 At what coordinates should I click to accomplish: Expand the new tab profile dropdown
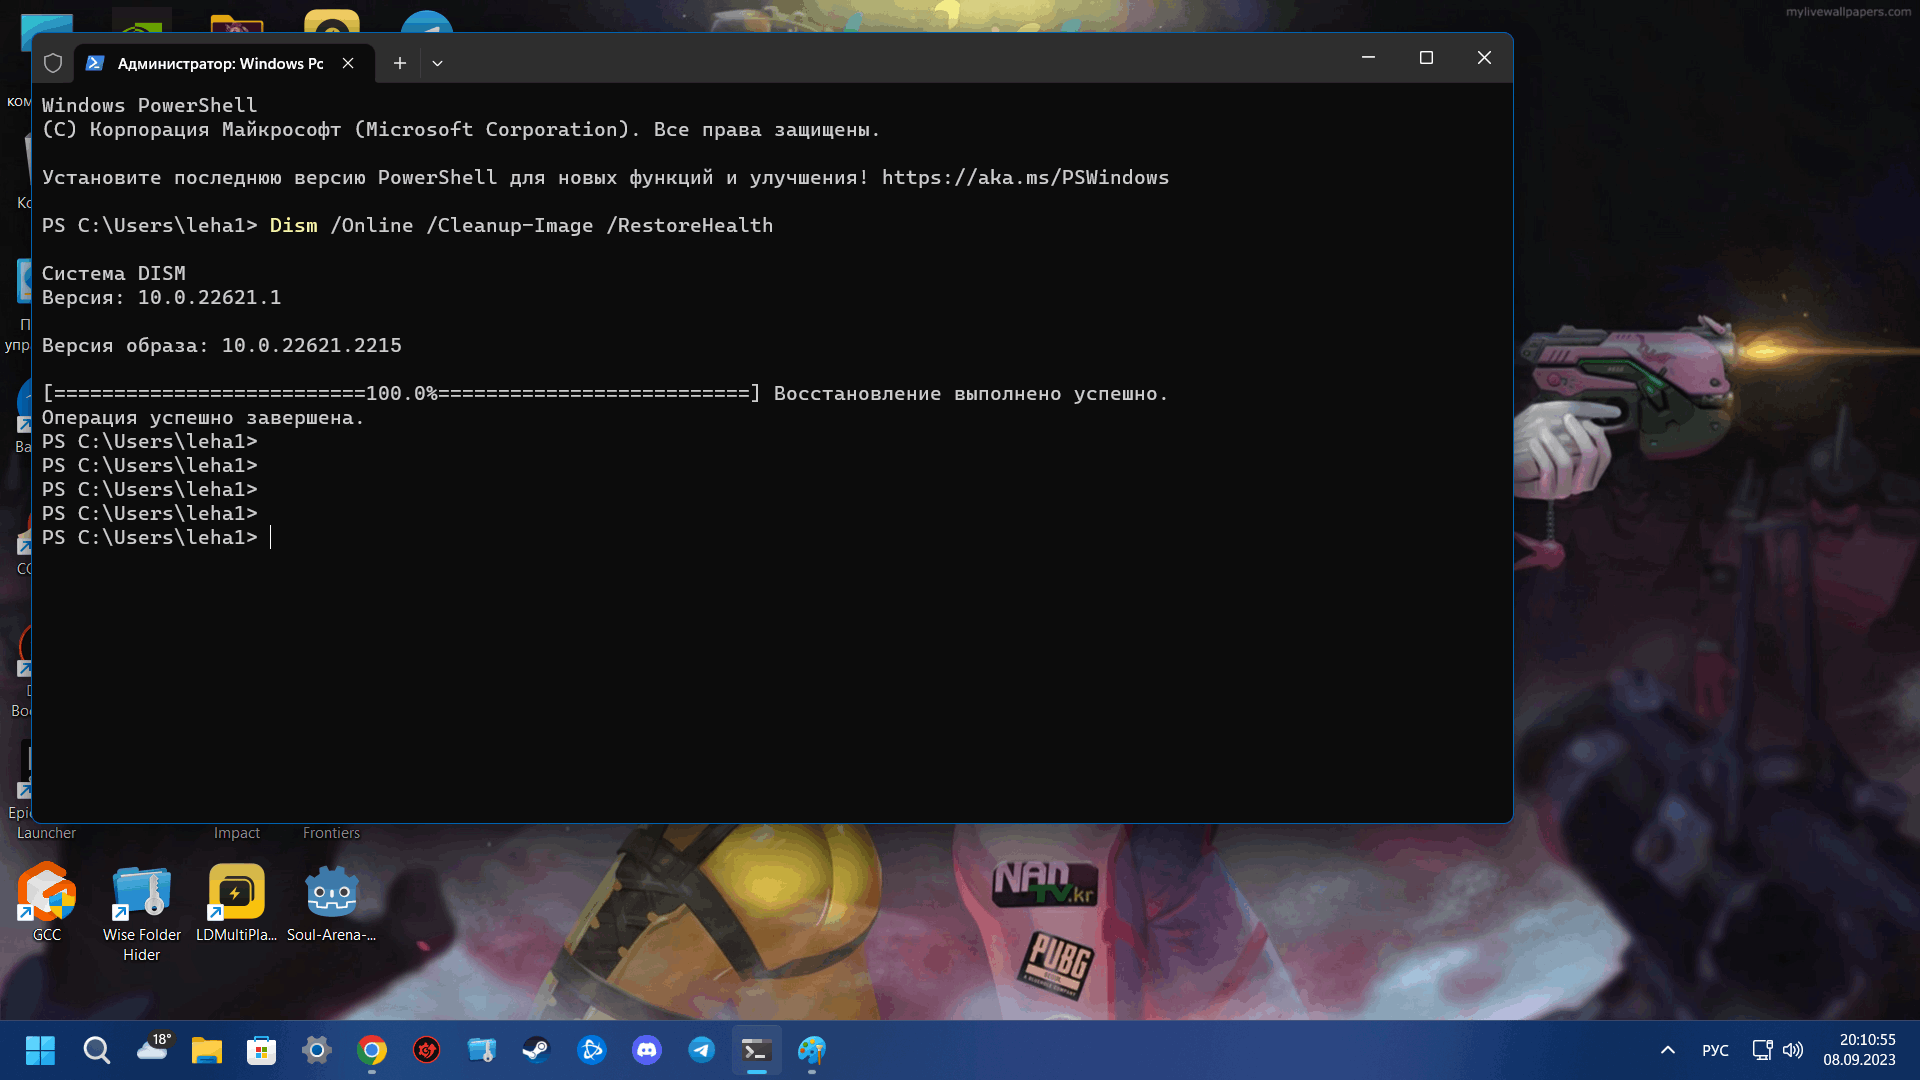tap(437, 63)
